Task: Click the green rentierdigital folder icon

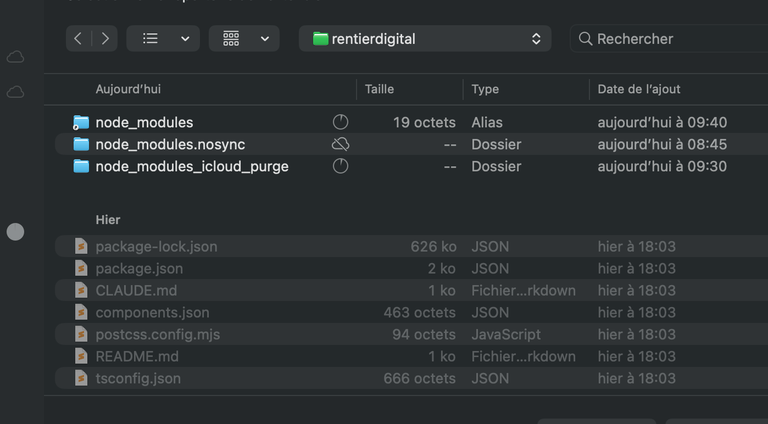Action: (320, 39)
